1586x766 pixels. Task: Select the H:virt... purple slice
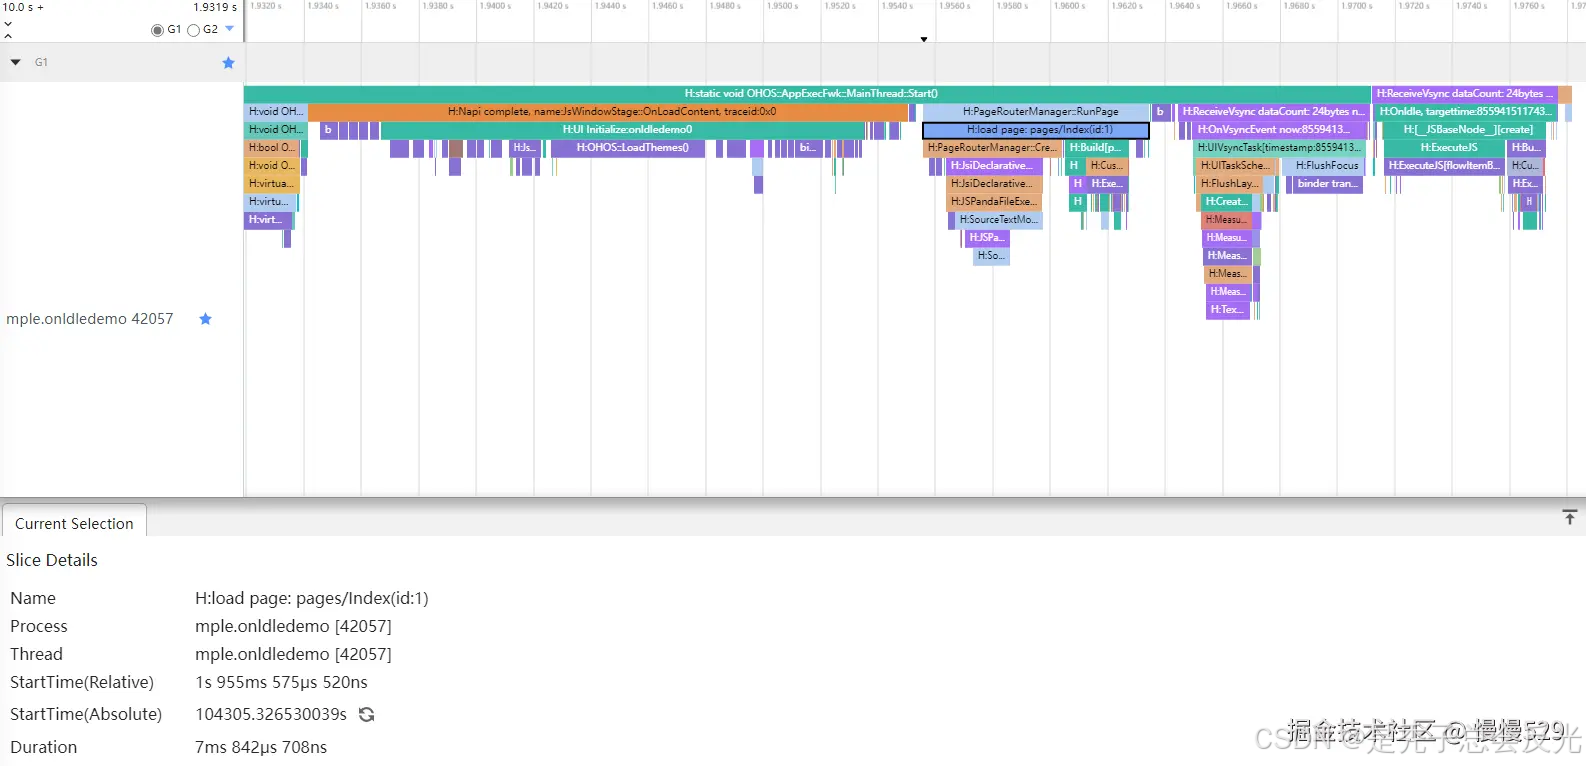tap(268, 220)
